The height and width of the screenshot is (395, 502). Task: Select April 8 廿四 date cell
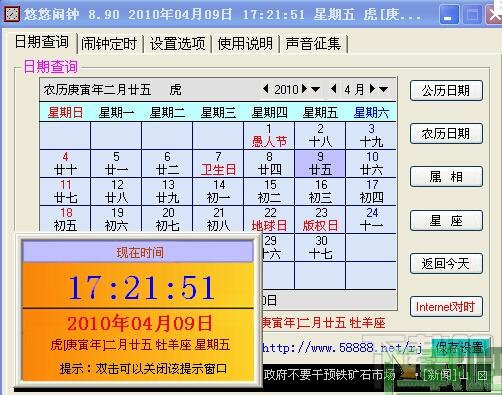click(x=269, y=163)
